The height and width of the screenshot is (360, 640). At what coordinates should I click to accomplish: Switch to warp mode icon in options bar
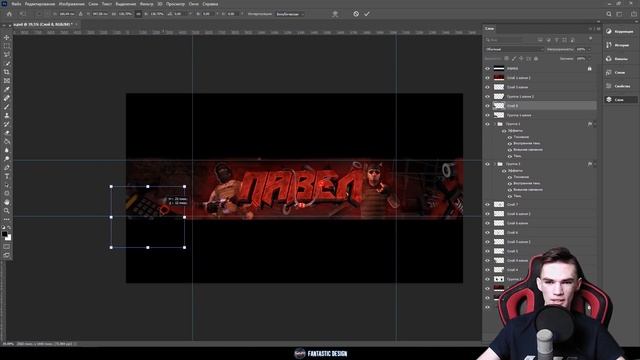[x=335, y=14]
